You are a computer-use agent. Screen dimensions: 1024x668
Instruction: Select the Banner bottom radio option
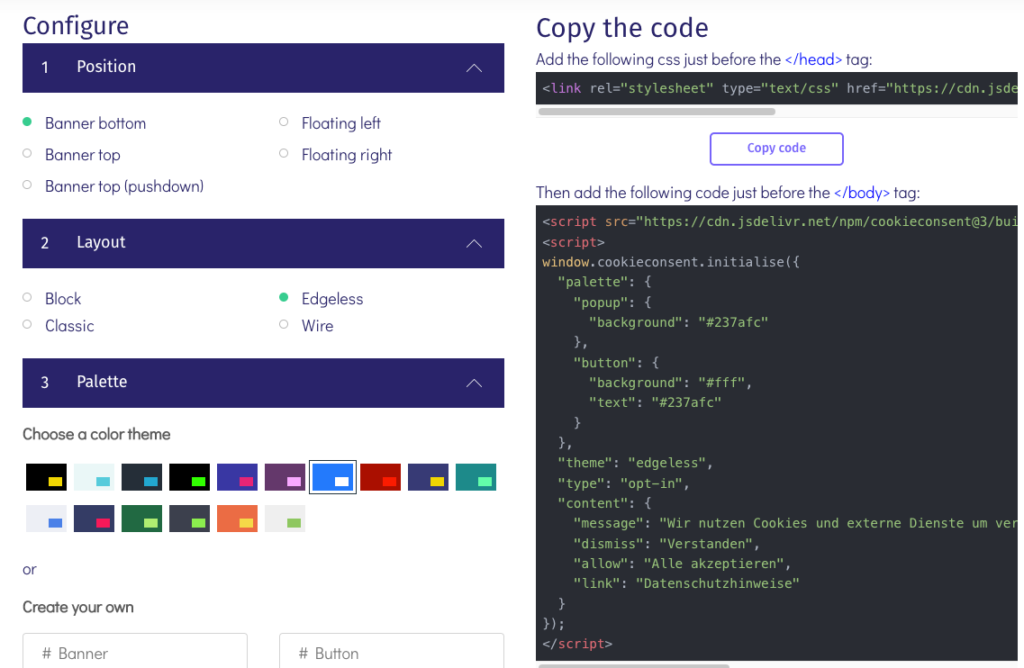coord(27,121)
